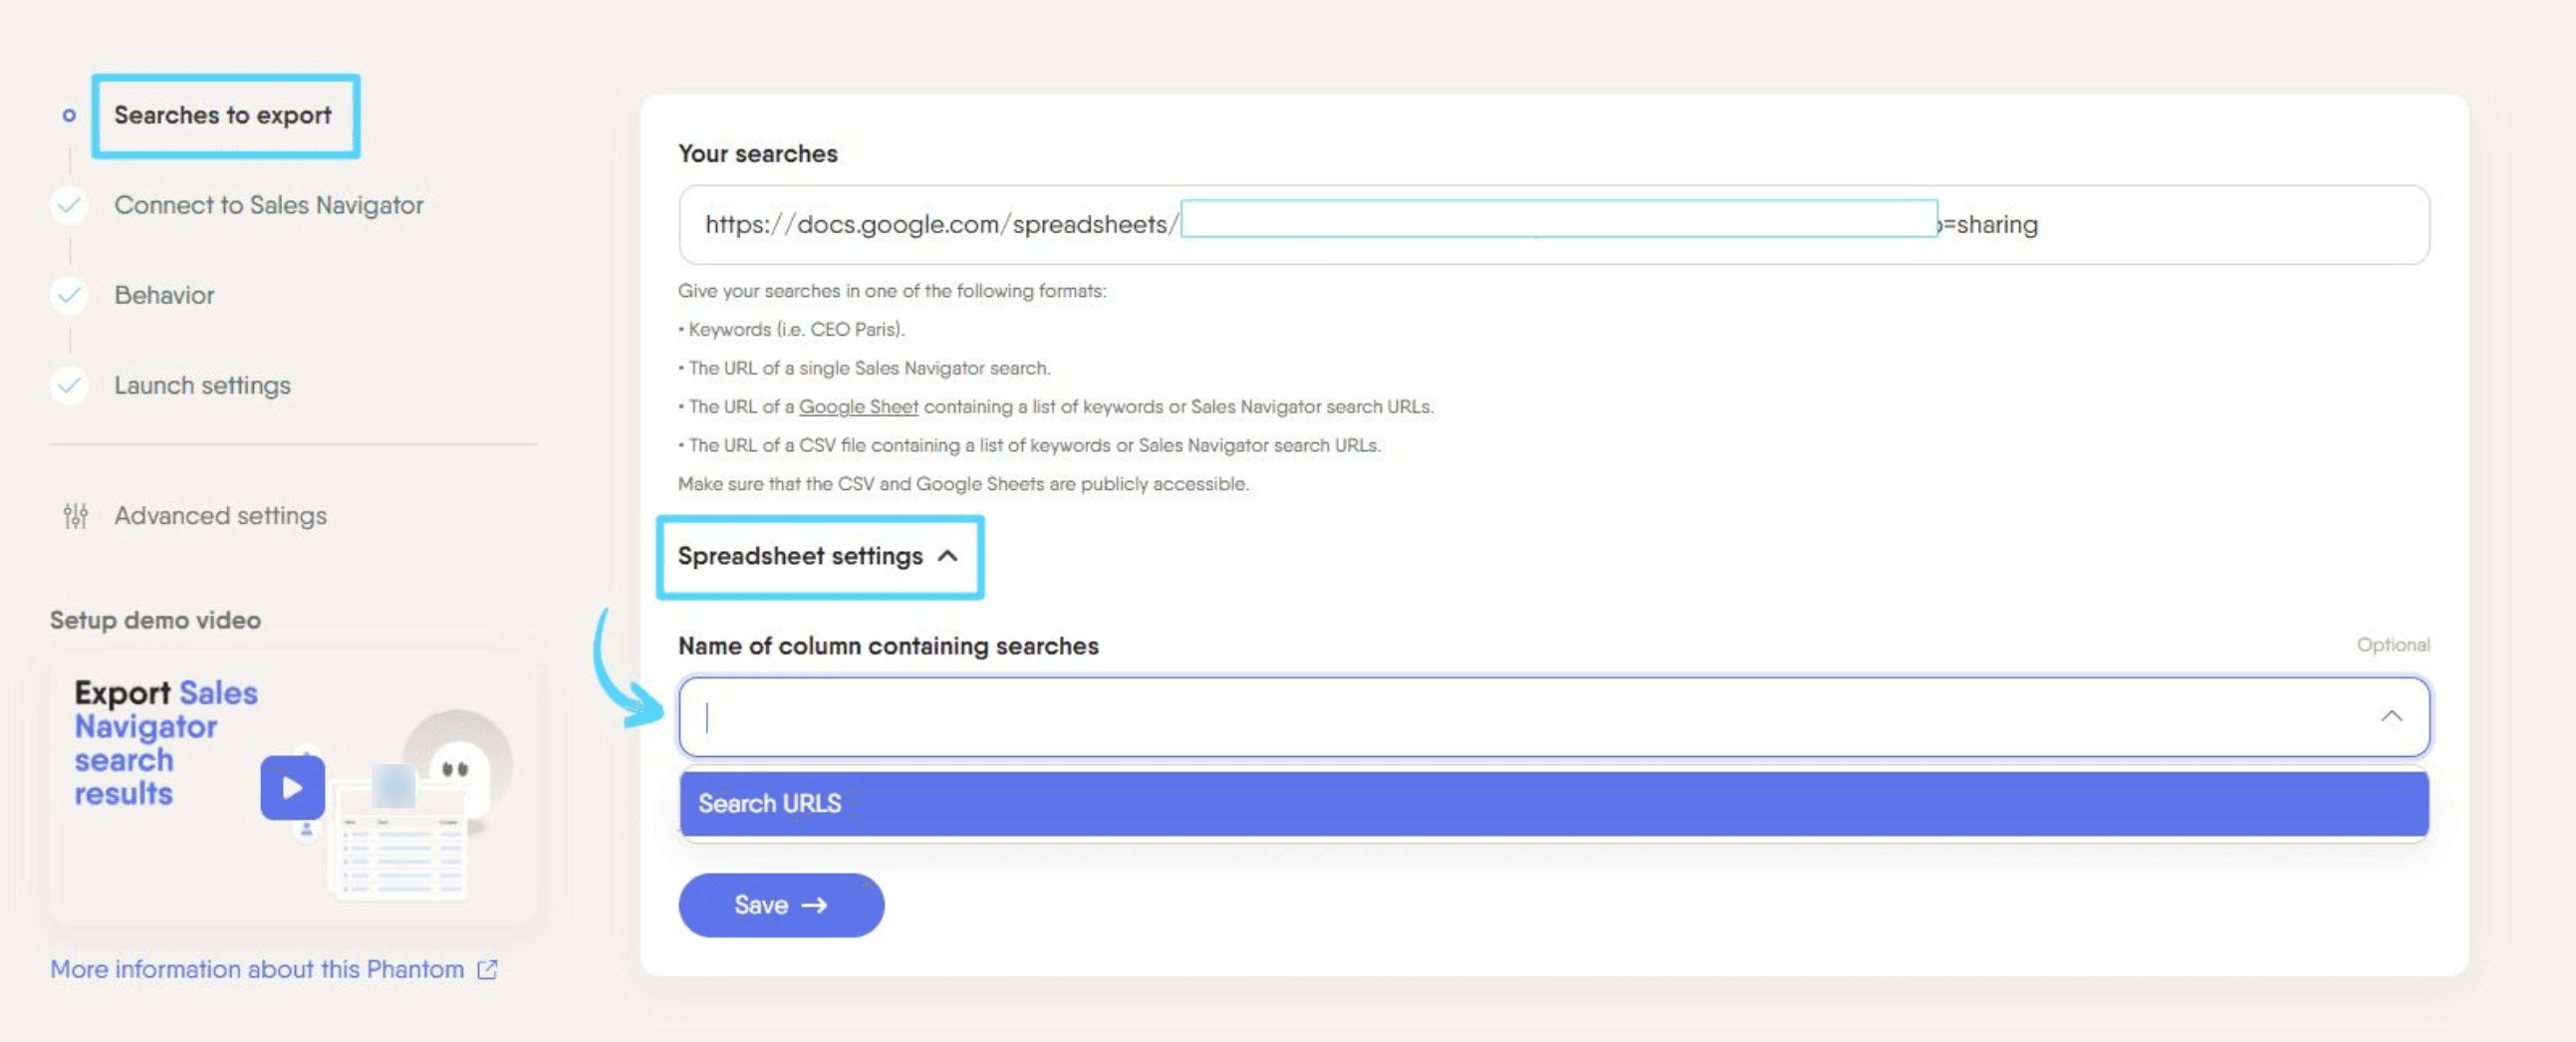
Task: Click the Advanced settings sliders icon
Action: pyautogui.click(x=76, y=515)
